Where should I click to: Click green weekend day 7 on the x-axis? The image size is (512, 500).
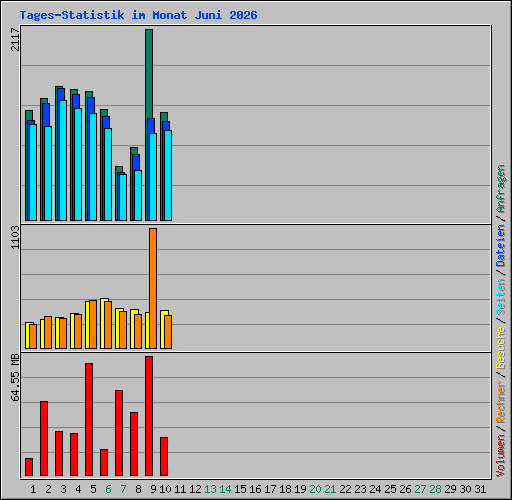pos(123,489)
